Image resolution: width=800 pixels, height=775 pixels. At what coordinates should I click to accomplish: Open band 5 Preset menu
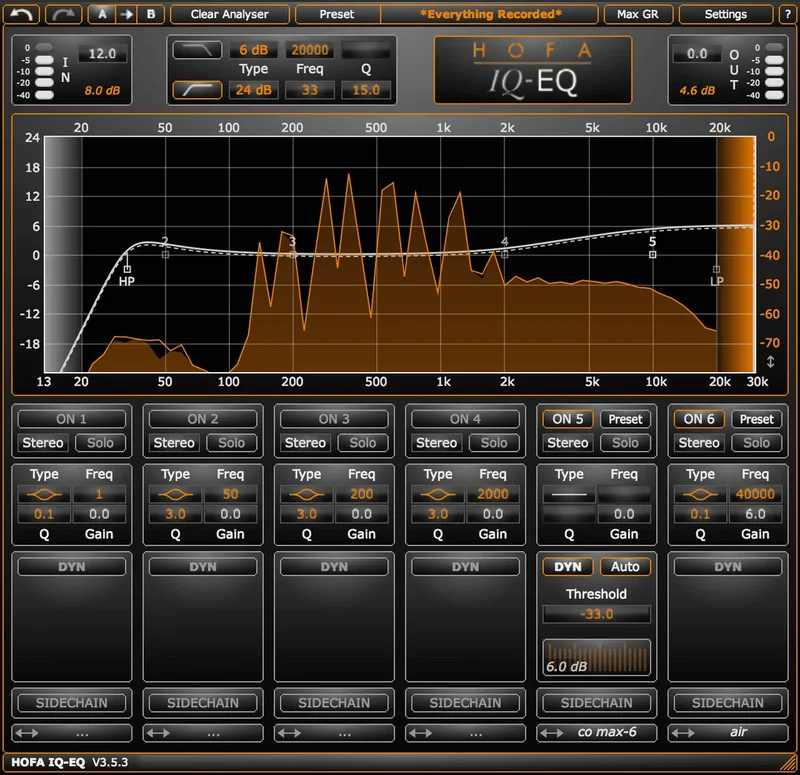tap(626, 419)
